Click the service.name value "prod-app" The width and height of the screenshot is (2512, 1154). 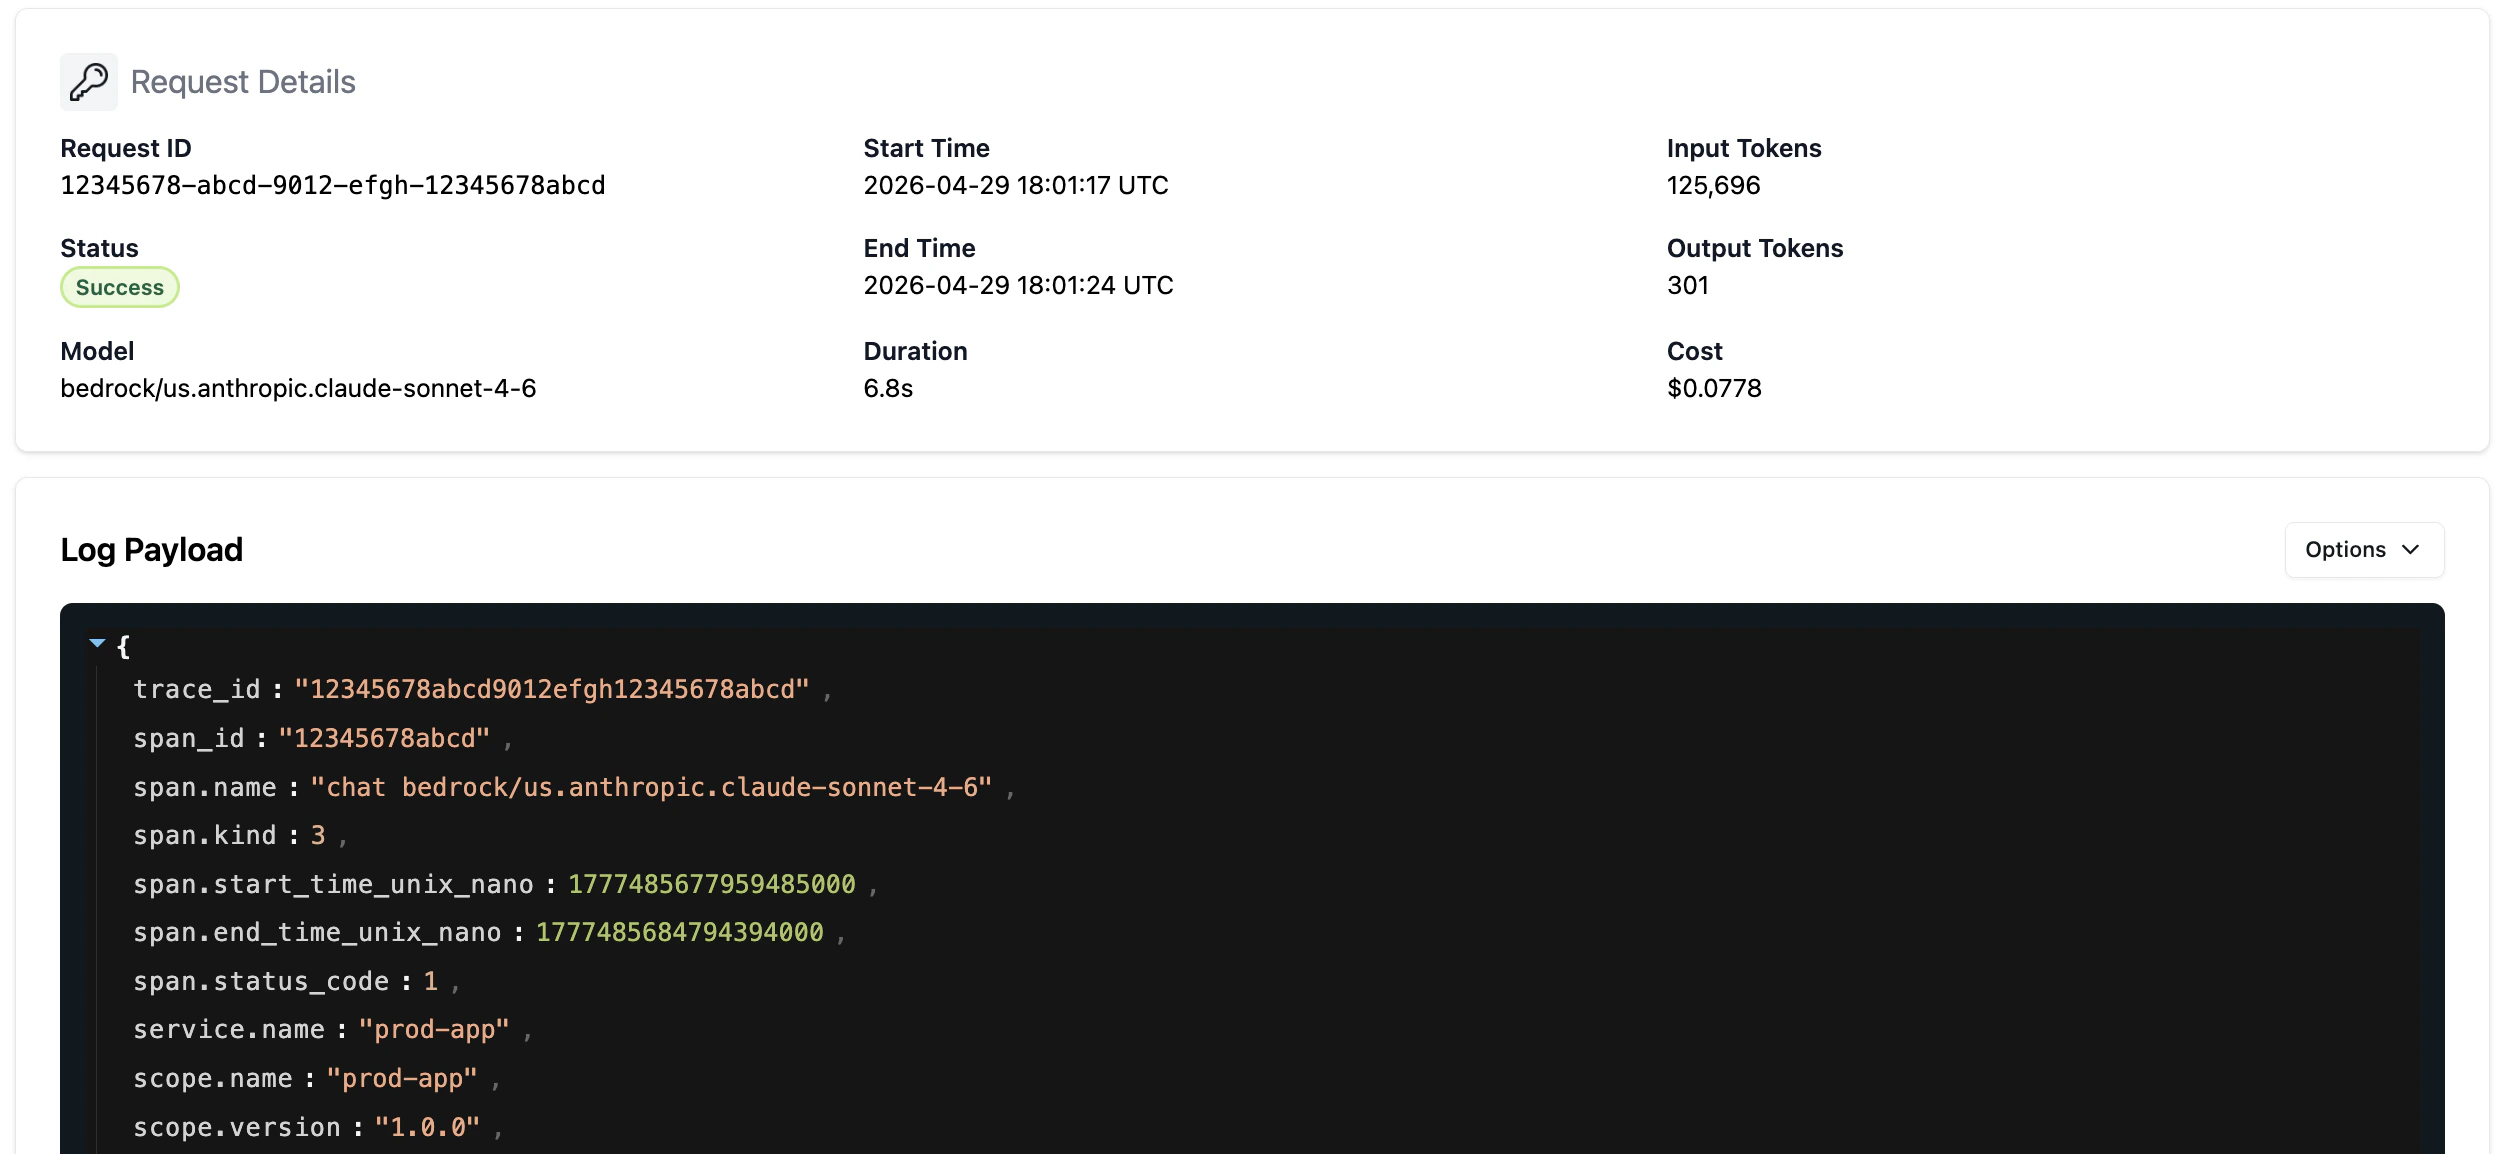[x=434, y=1029]
